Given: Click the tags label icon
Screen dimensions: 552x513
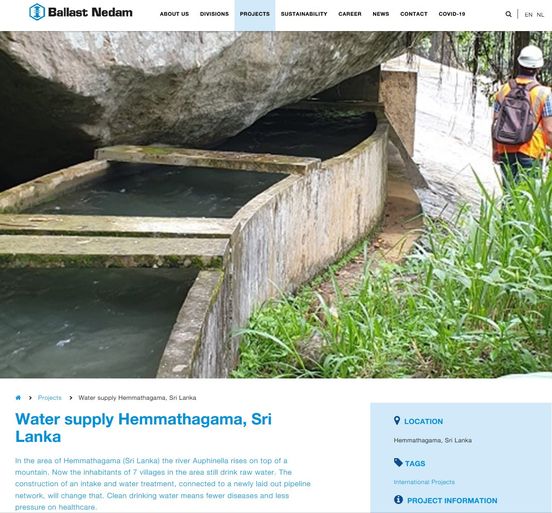Looking at the screenshot, I should 398,462.
